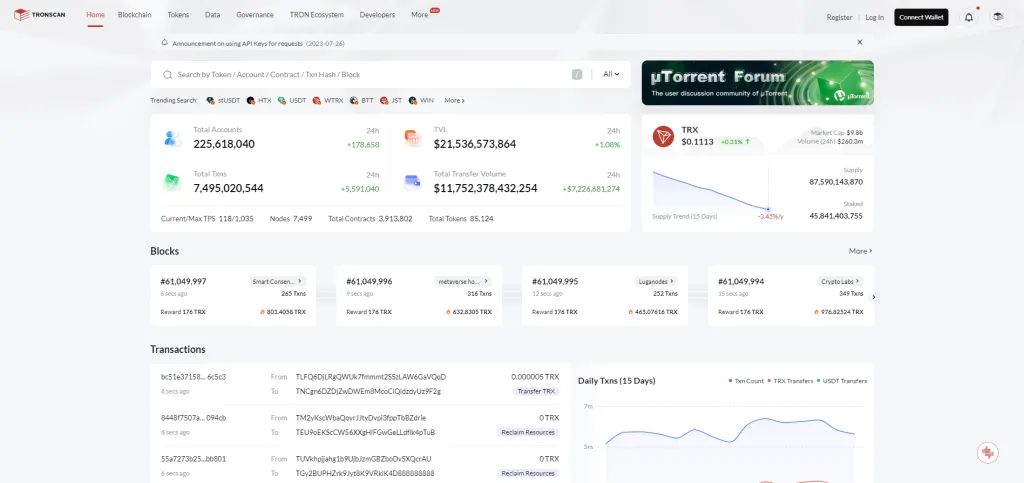1024x483 pixels.
Task: Expand More trending searches
Action: (454, 100)
